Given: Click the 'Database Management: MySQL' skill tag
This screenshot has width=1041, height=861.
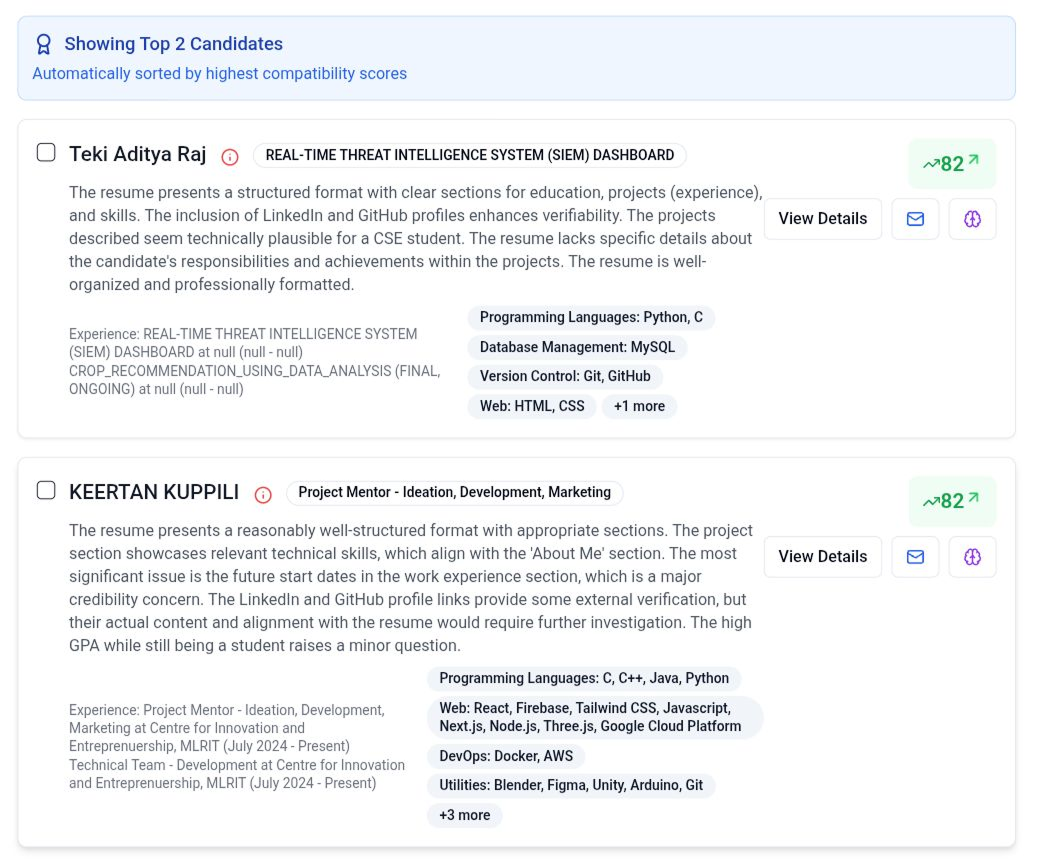Looking at the screenshot, I should [x=577, y=347].
